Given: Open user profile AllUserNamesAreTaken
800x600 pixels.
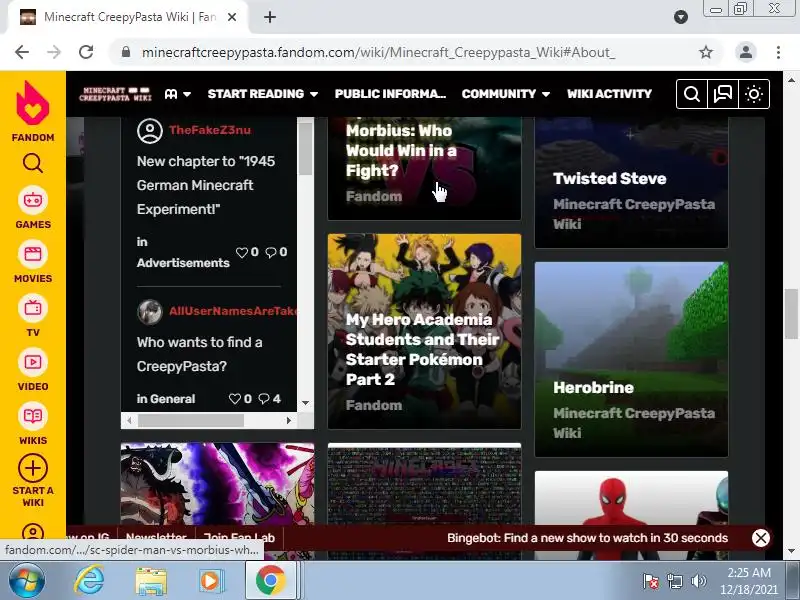Looking at the screenshot, I should (233, 311).
